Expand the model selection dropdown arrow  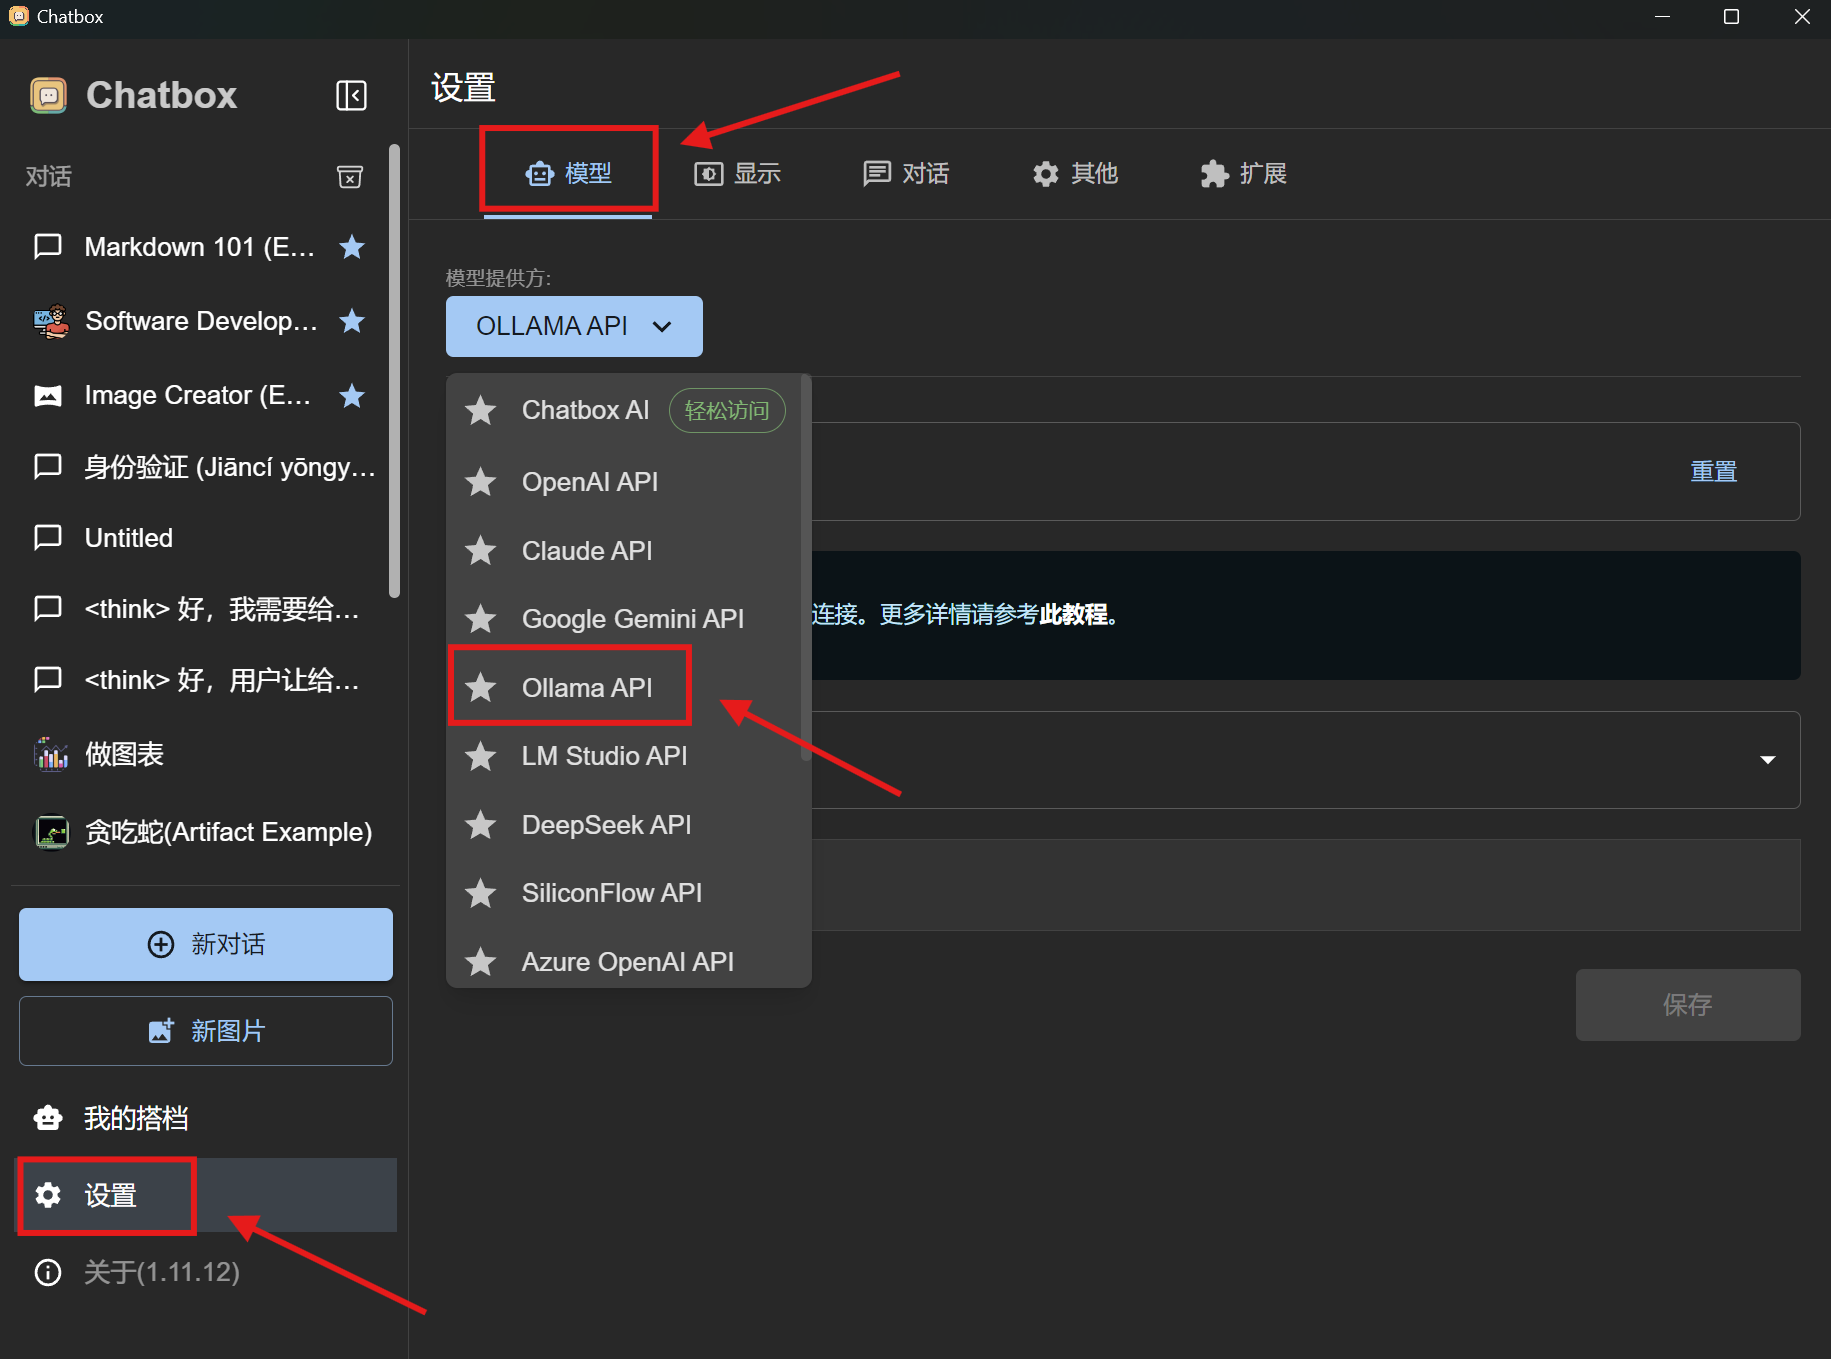[1767, 760]
